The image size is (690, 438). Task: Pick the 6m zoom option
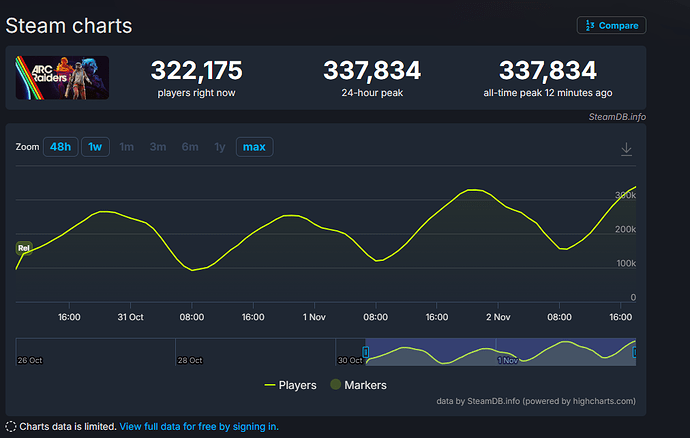(x=189, y=147)
